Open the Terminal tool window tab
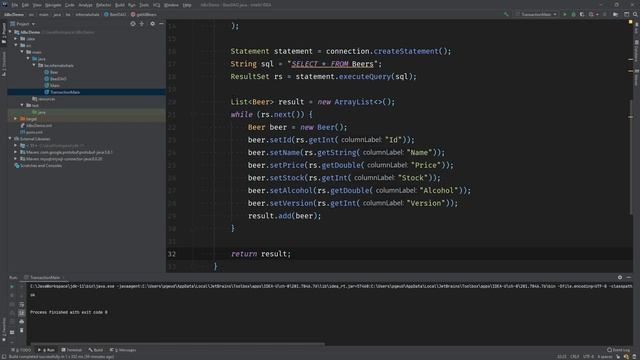This screenshot has height=360, width=640. [x=71, y=350]
